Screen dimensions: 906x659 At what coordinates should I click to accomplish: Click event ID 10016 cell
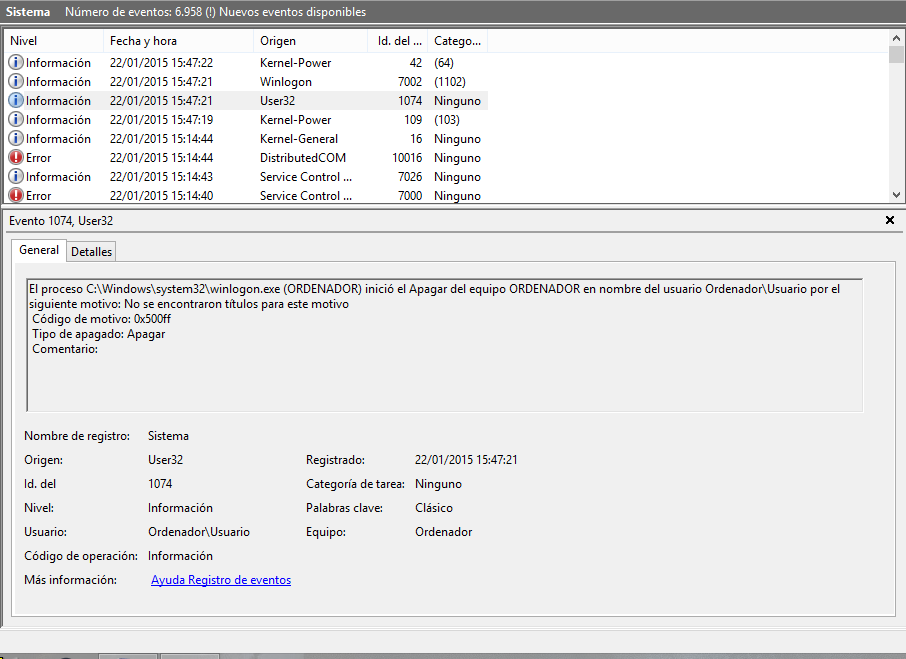[407, 158]
